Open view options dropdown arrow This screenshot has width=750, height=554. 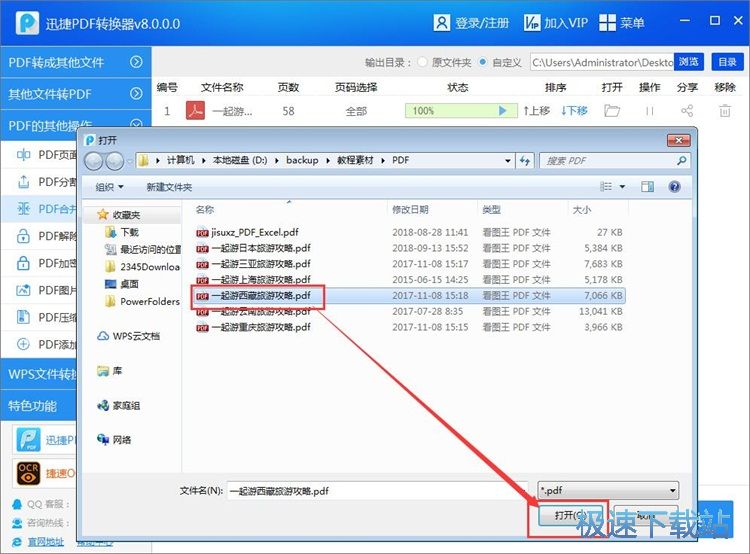(622, 187)
